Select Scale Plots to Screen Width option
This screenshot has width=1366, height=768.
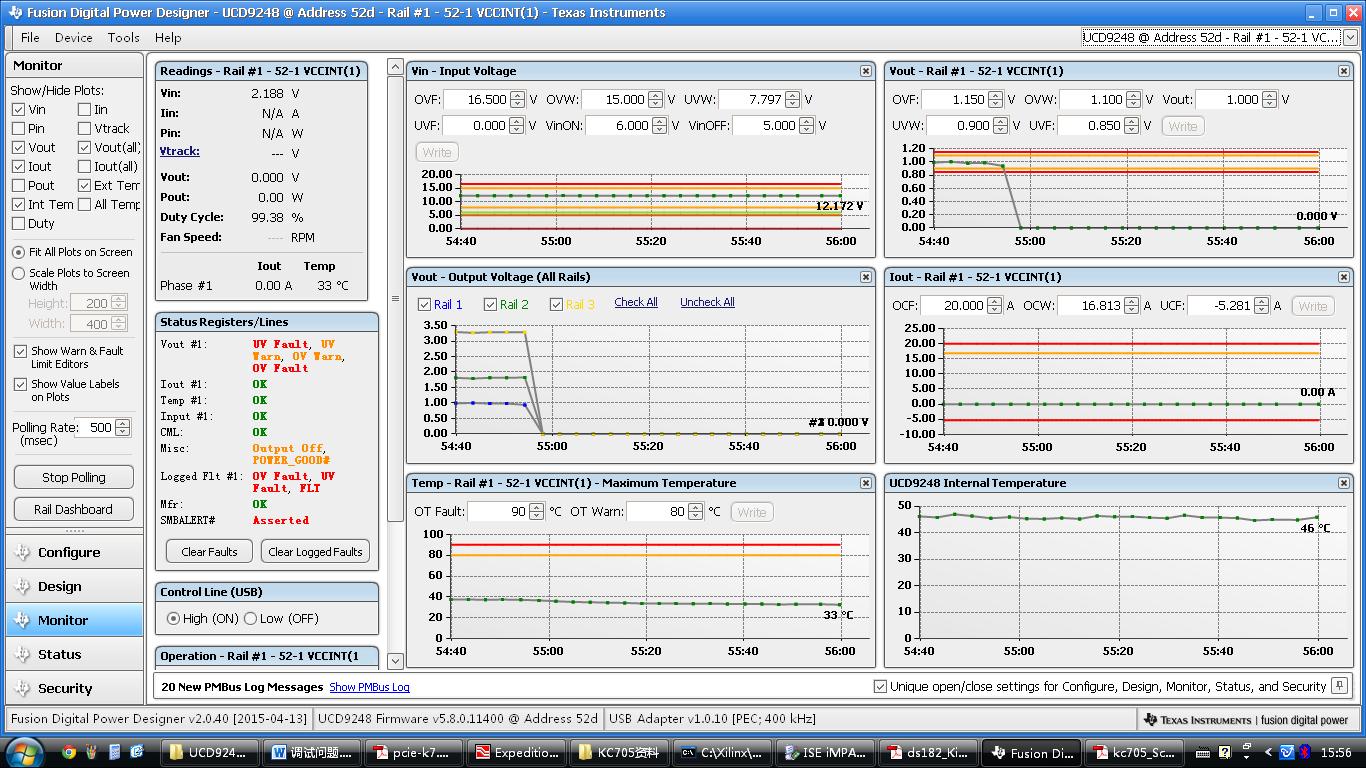coord(19,273)
